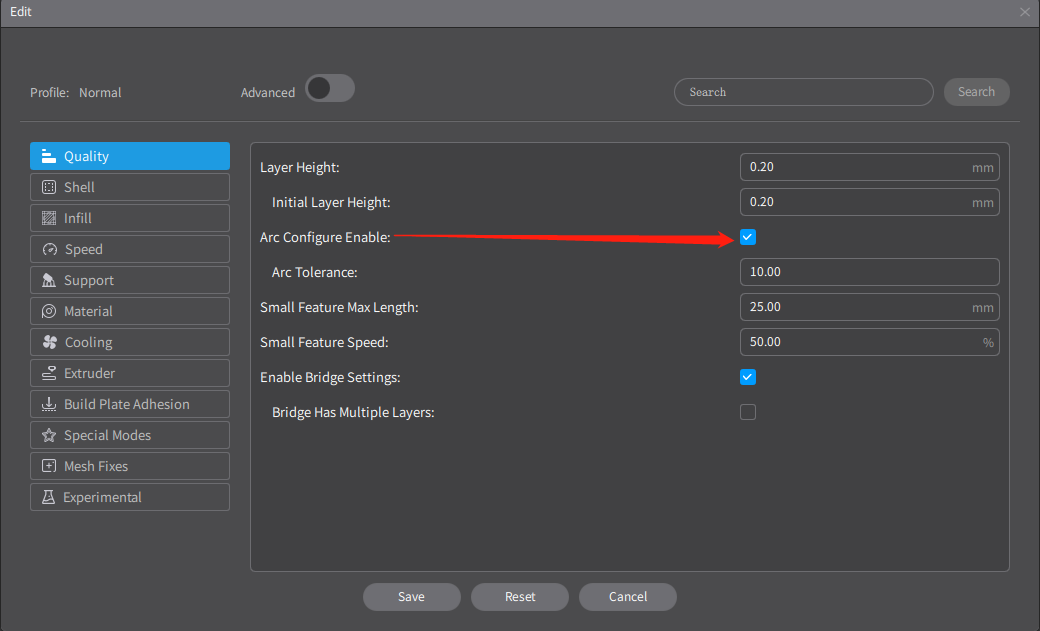Click the Initial Layer Height field
Screen dimensions: 1040x631
[x=870, y=202]
